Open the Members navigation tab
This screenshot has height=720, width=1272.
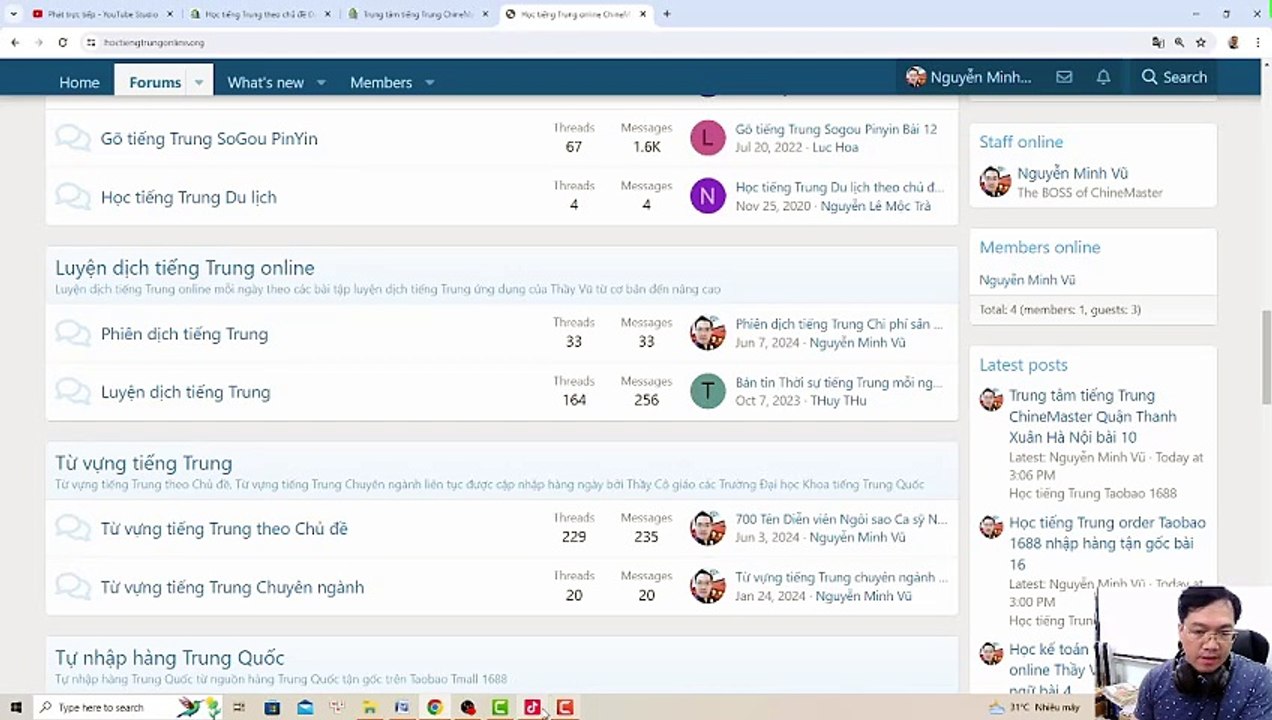381,82
